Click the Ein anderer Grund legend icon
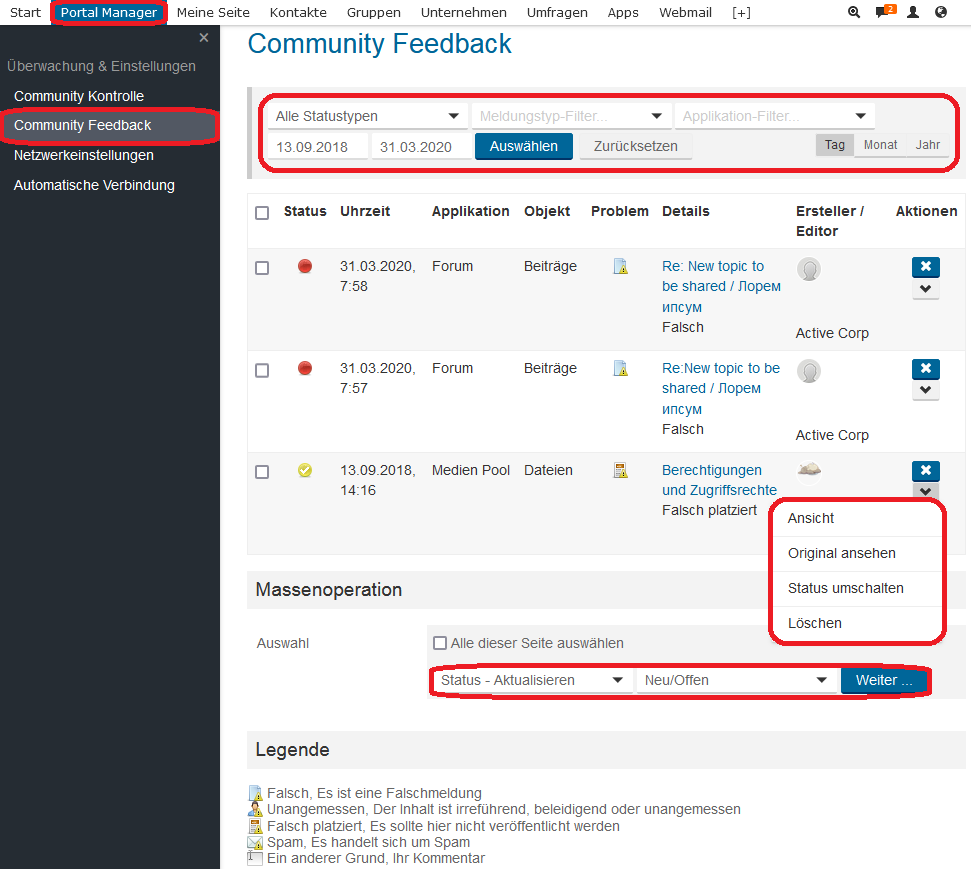 pos(255,858)
